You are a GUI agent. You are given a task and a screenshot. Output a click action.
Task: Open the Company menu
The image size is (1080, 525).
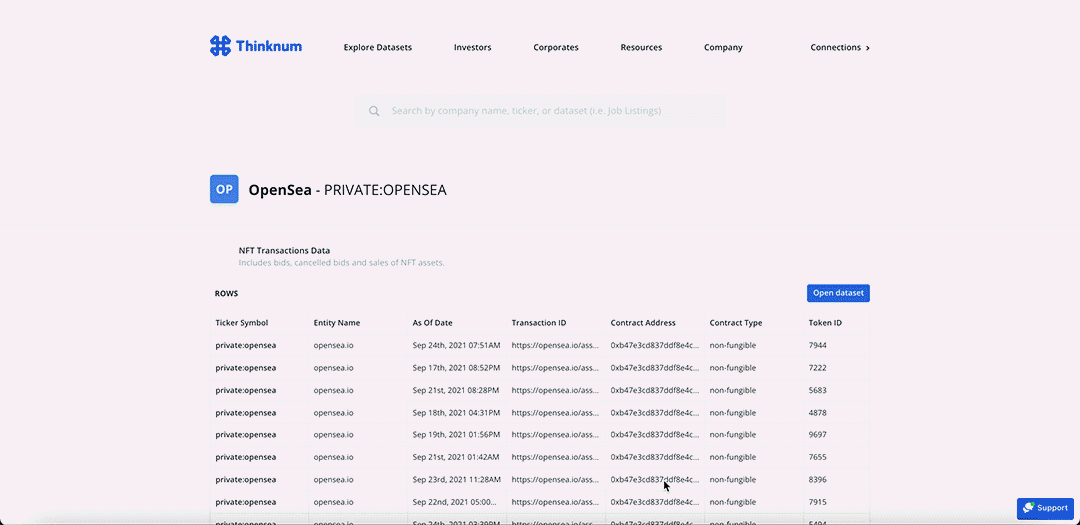point(723,48)
